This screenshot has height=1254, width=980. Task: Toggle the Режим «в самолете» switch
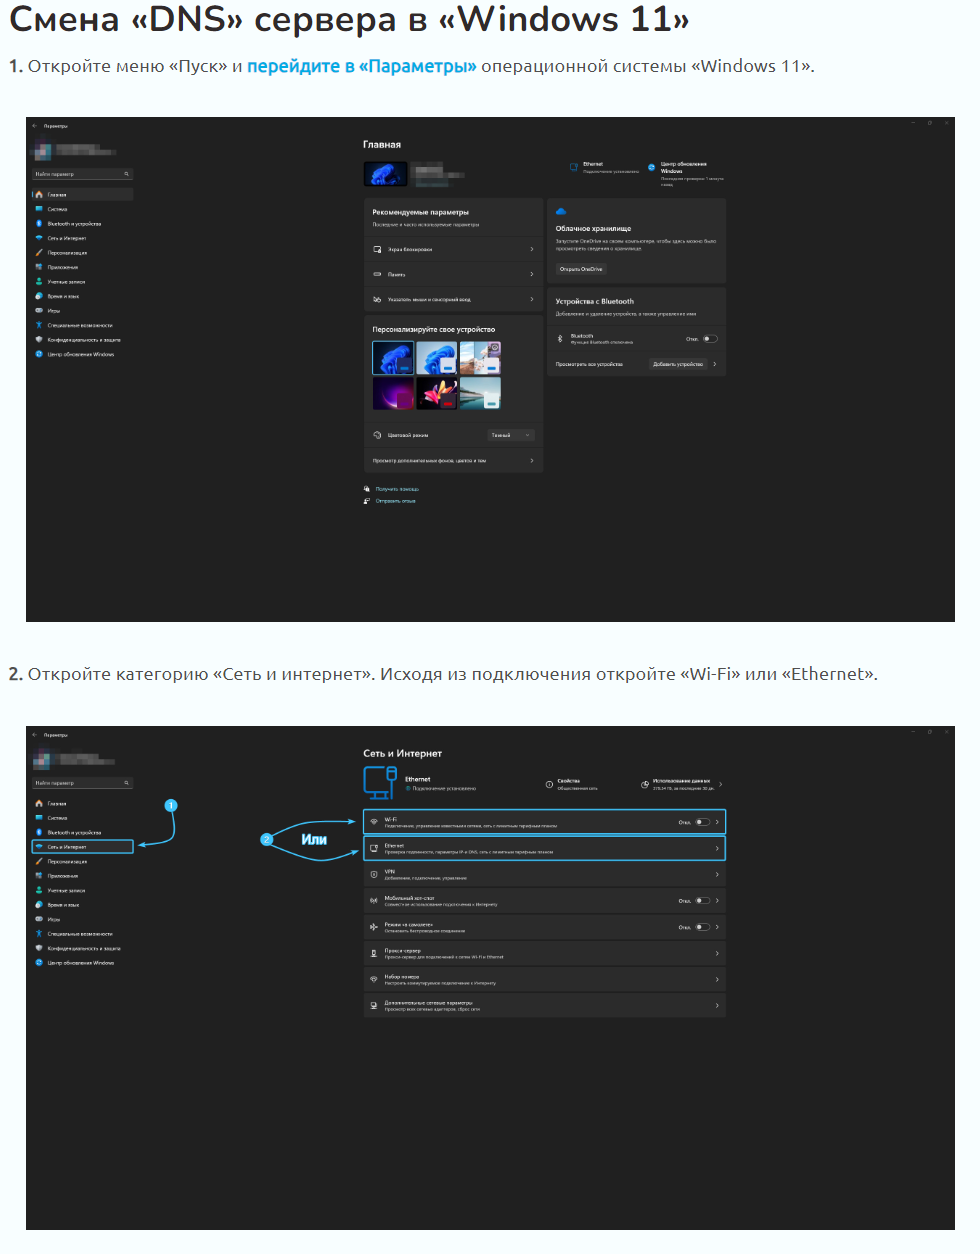point(703,927)
